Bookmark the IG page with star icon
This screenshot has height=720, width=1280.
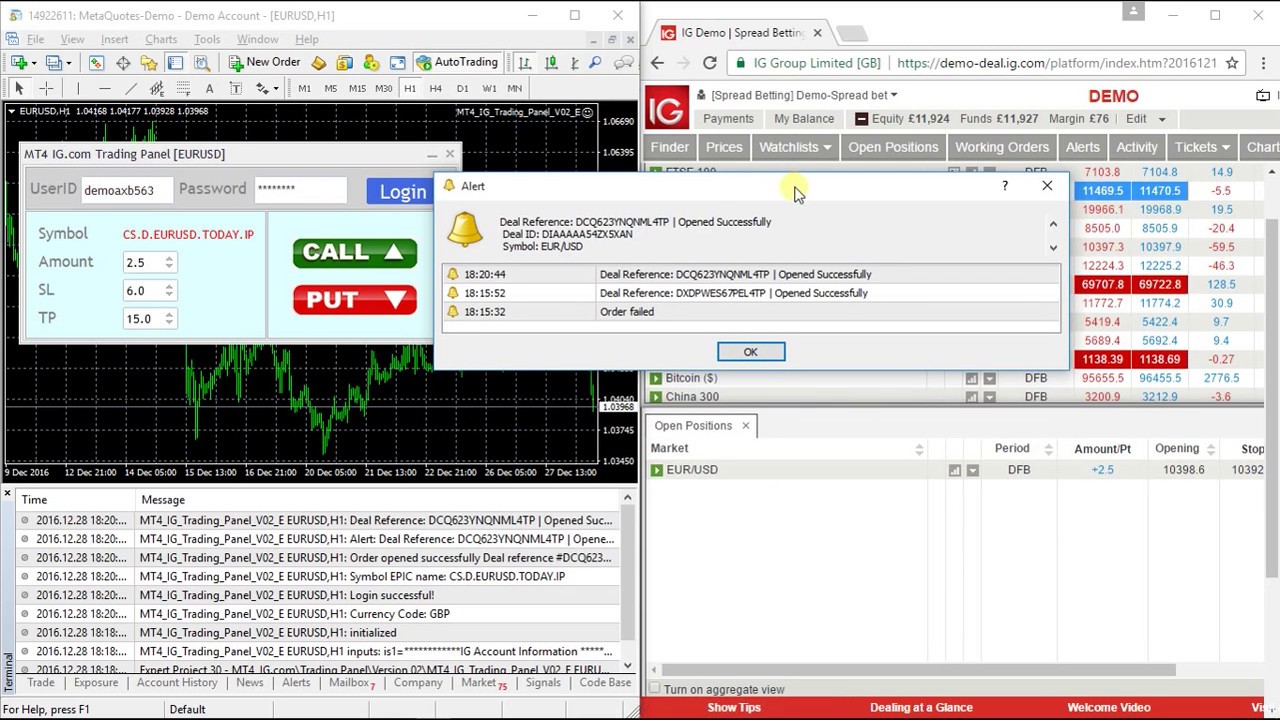pos(1232,63)
